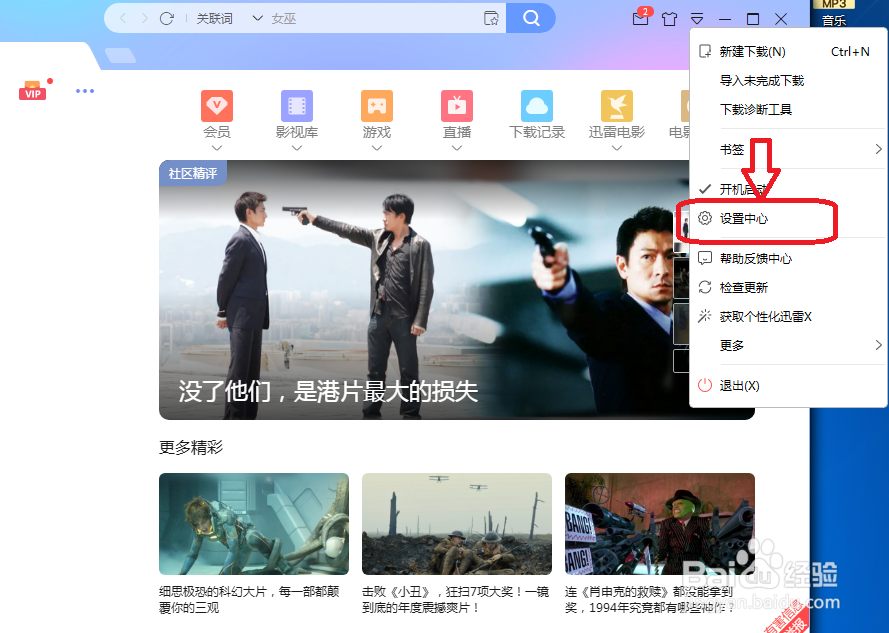Click 更多精彩 section heading

pos(191,448)
